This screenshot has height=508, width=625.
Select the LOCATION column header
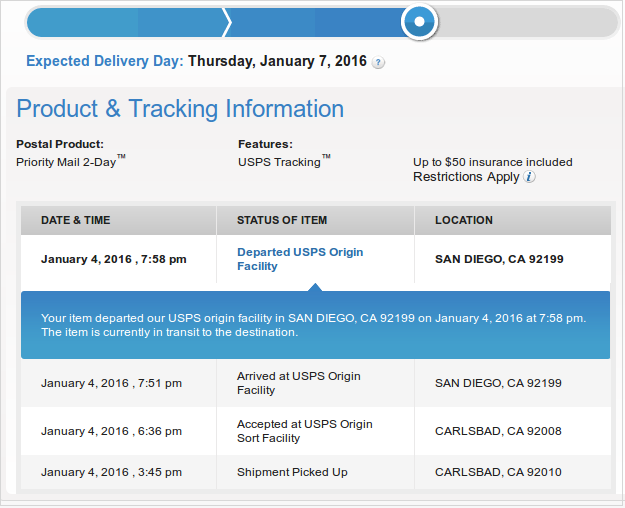pyautogui.click(x=464, y=220)
